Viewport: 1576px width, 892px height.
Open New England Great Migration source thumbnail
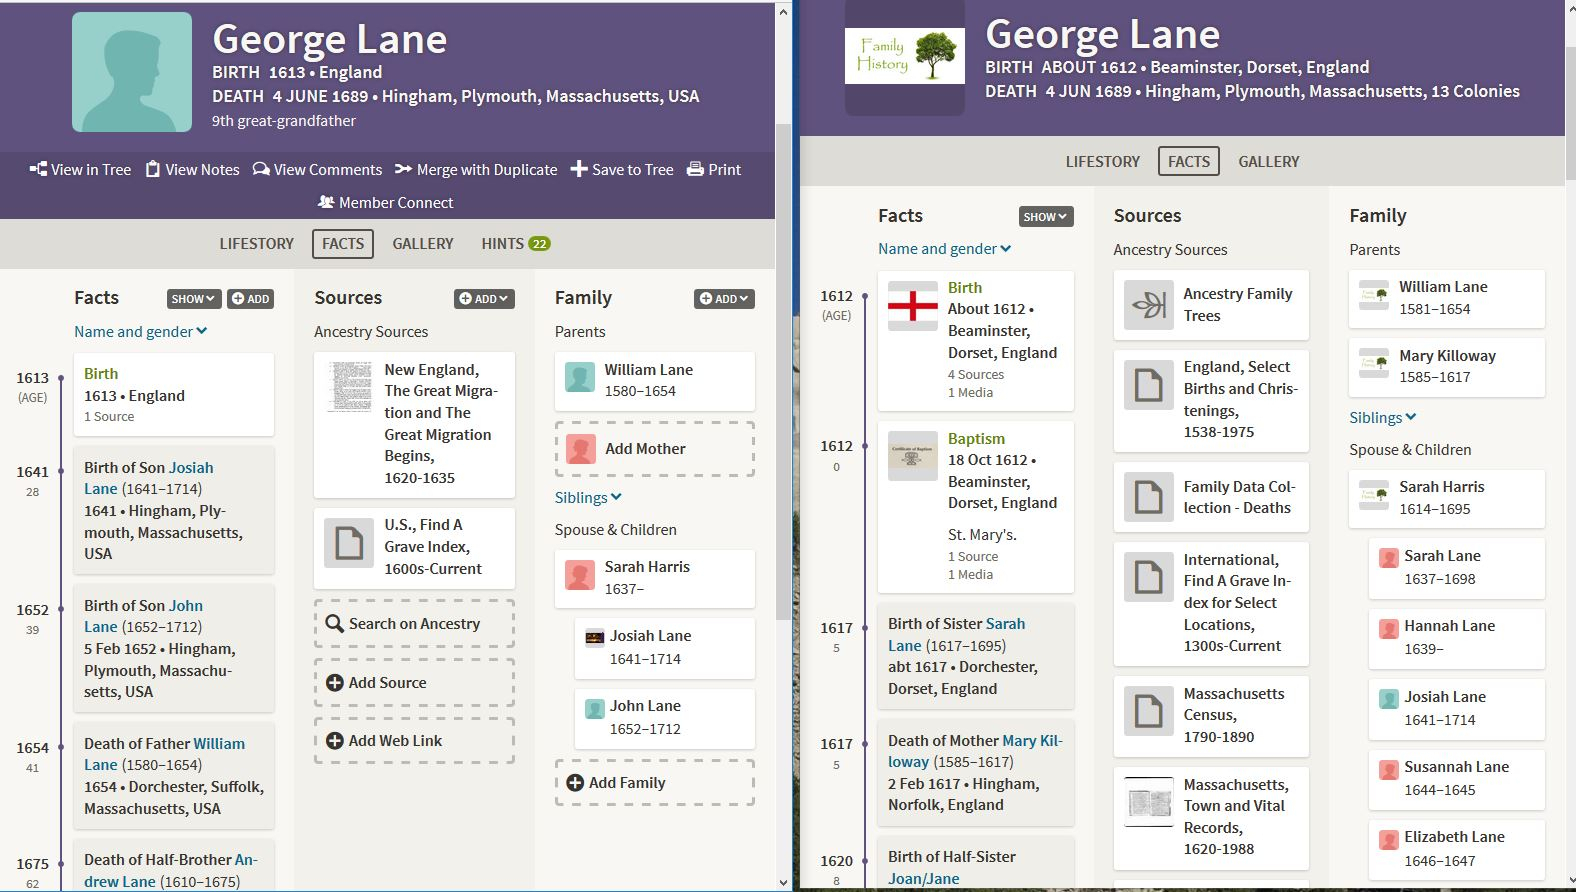click(x=349, y=387)
